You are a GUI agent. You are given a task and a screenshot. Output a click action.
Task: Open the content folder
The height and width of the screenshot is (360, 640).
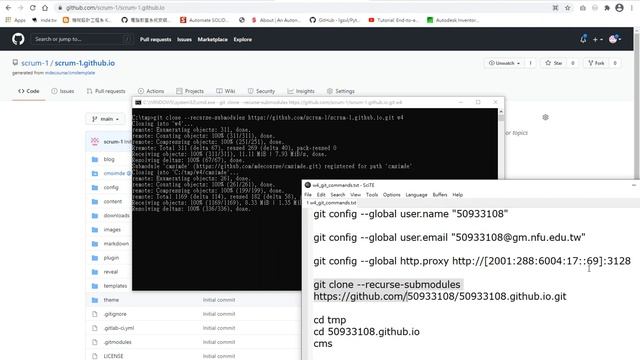pyautogui.click(x=113, y=202)
